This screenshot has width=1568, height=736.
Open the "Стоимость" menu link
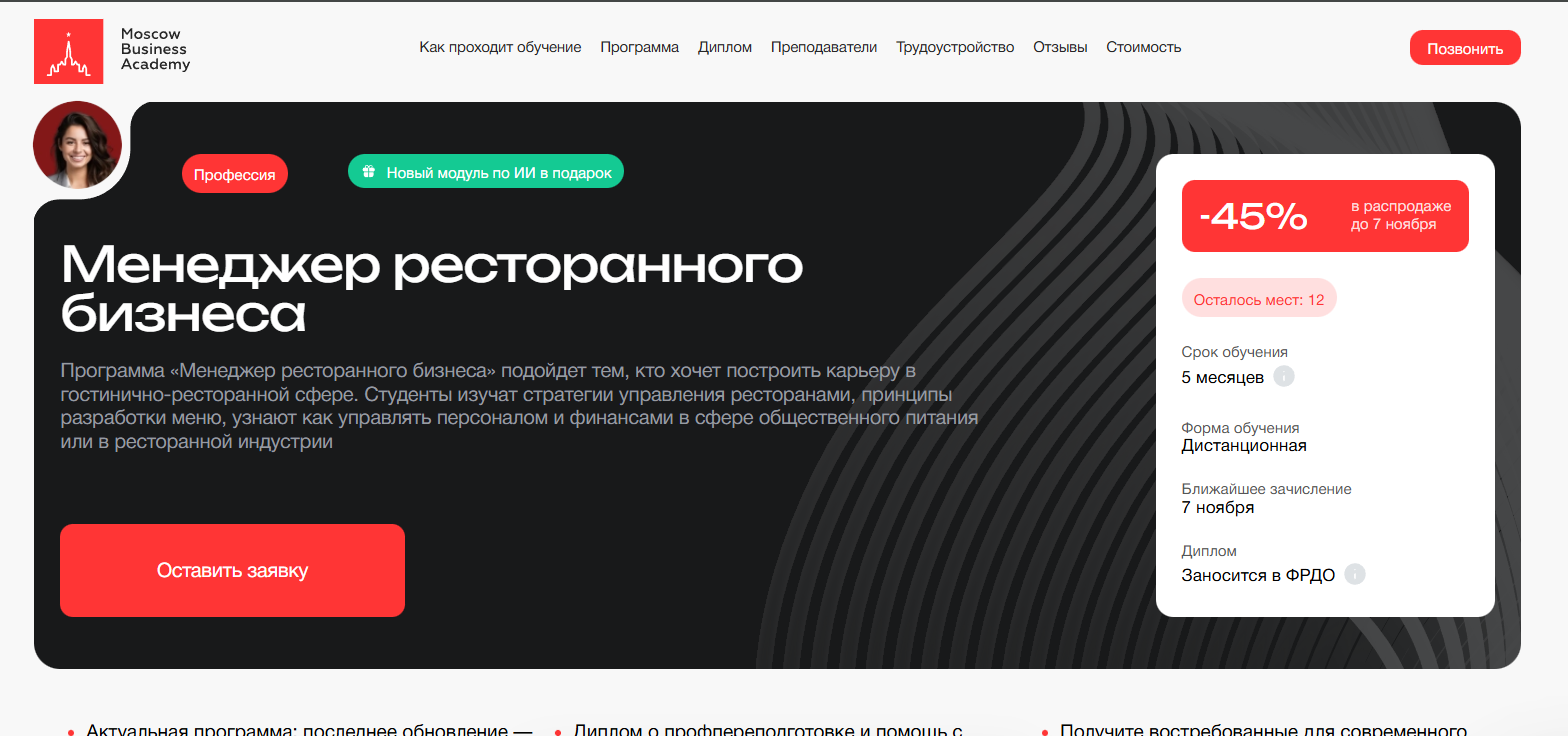coord(1143,47)
